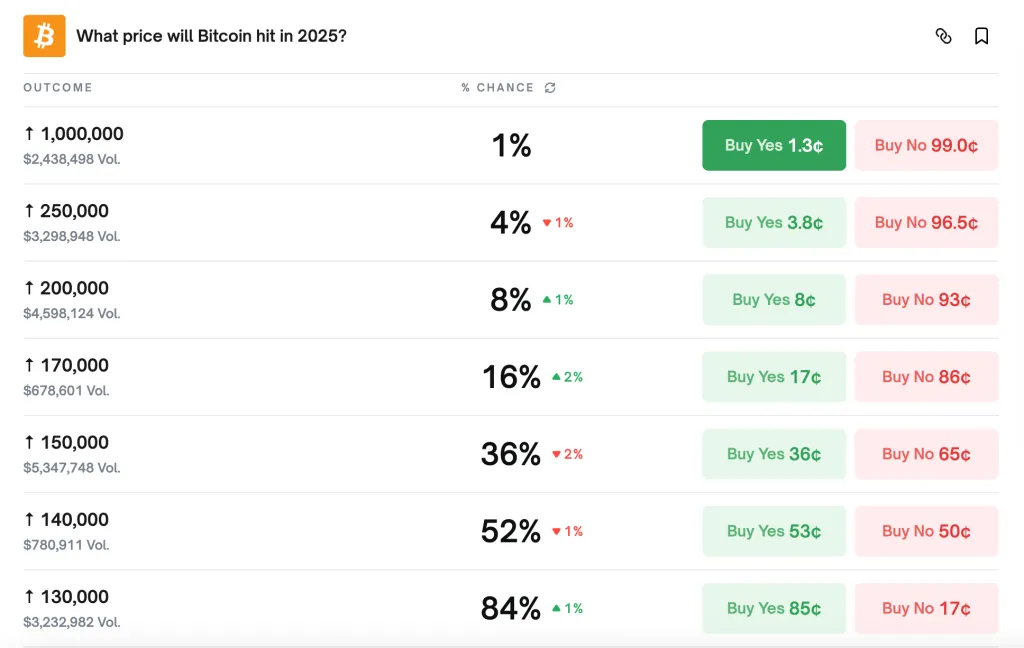
Task: Bookmark this Bitcoin market
Action: (x=981, y=36)
